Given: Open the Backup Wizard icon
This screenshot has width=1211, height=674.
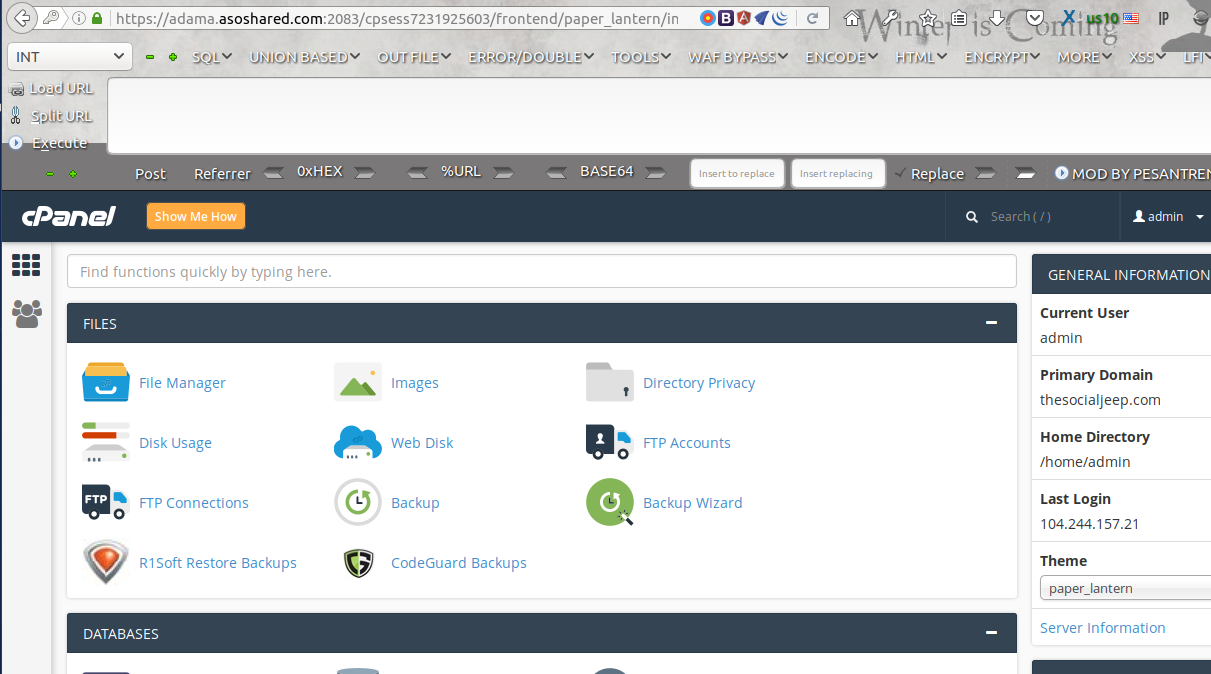Looking at the screenshot, I should [610, 502].
